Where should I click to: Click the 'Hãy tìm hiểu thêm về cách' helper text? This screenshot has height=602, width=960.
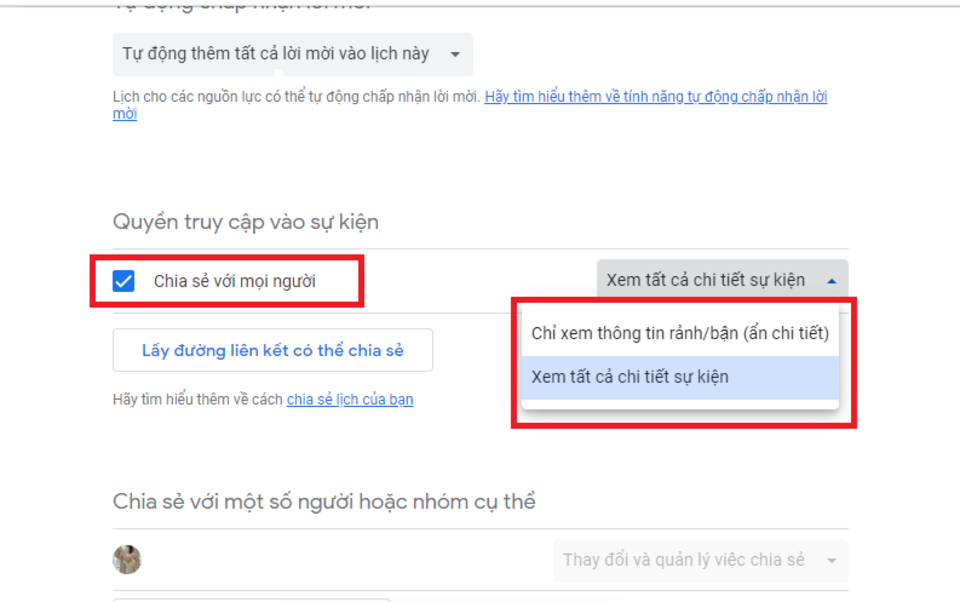(198, 400)
